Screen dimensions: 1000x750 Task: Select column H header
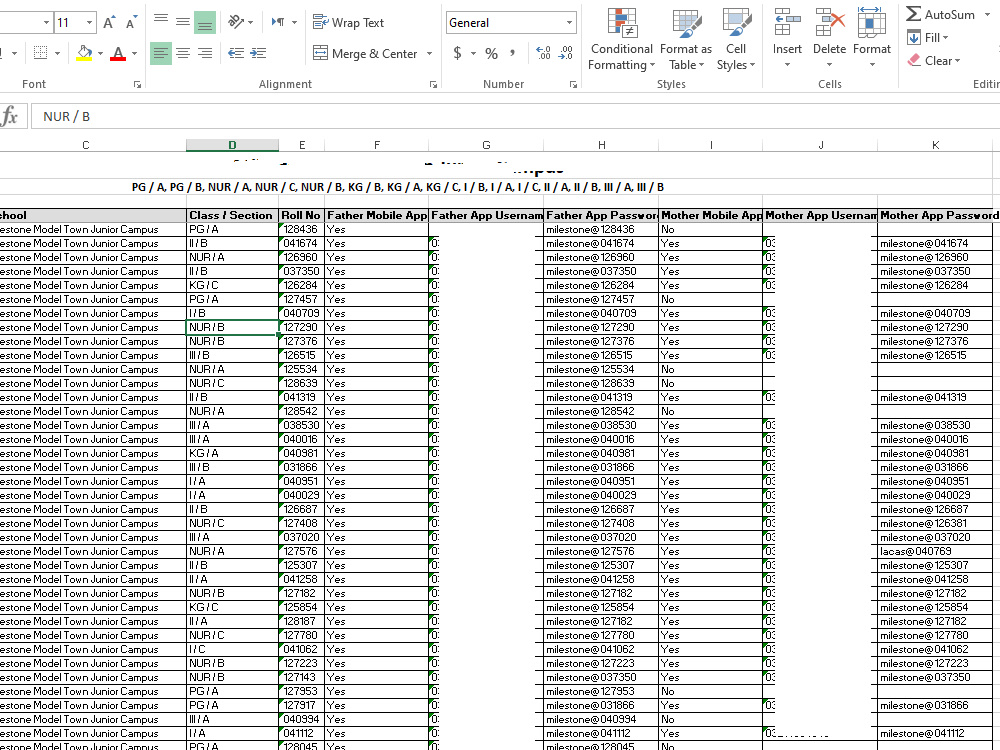[x=601, y=145]
